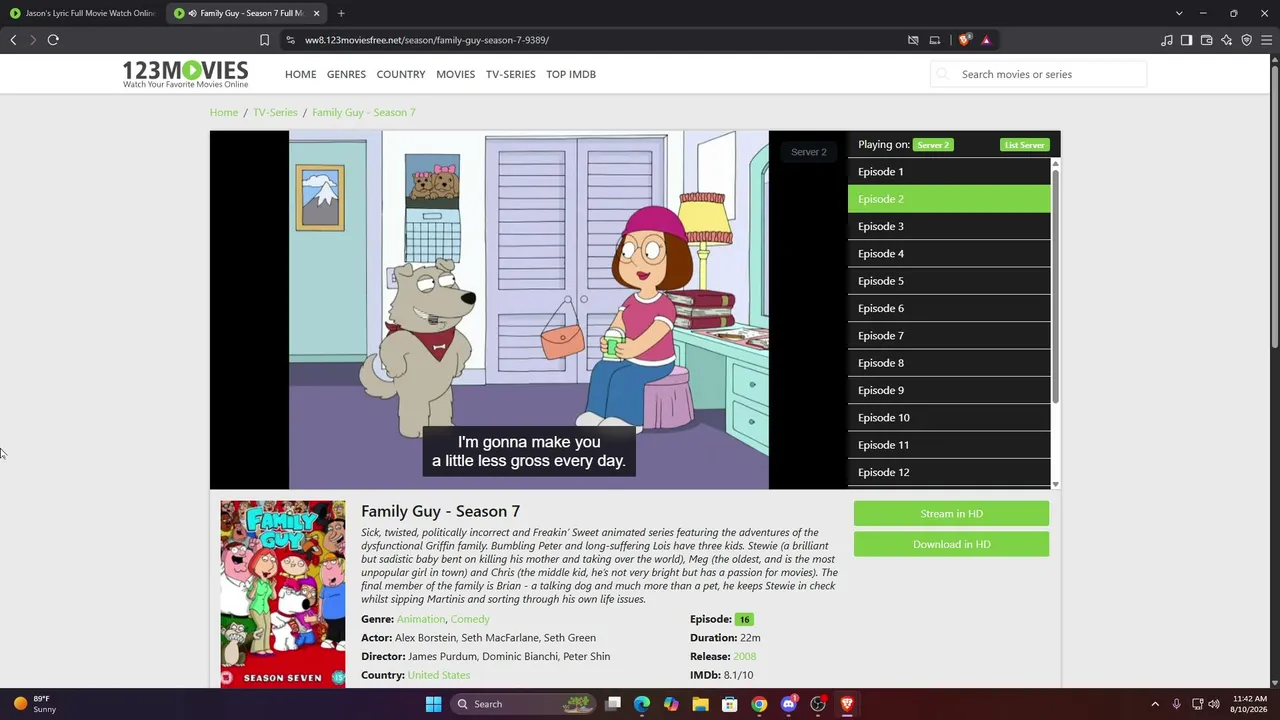Choose Episode 7 in the episode list
This screenshot has height=720, width=1280.
(x=949, y=336)
